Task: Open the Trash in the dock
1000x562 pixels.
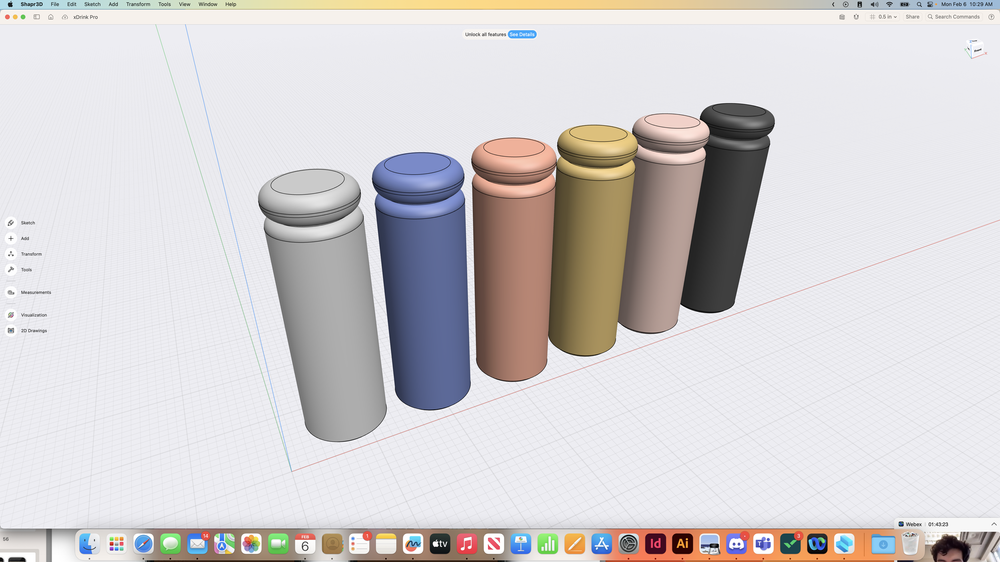Action: [x=911, y=544]
